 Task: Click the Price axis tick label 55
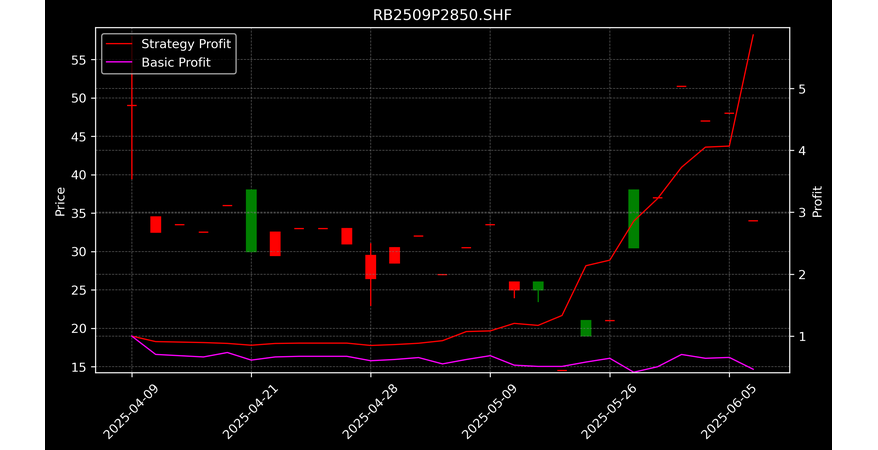click(79, 60)
